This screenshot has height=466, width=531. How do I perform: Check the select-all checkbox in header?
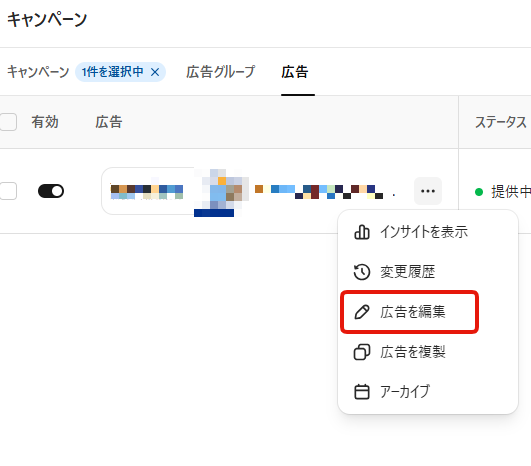pos(7,122)
